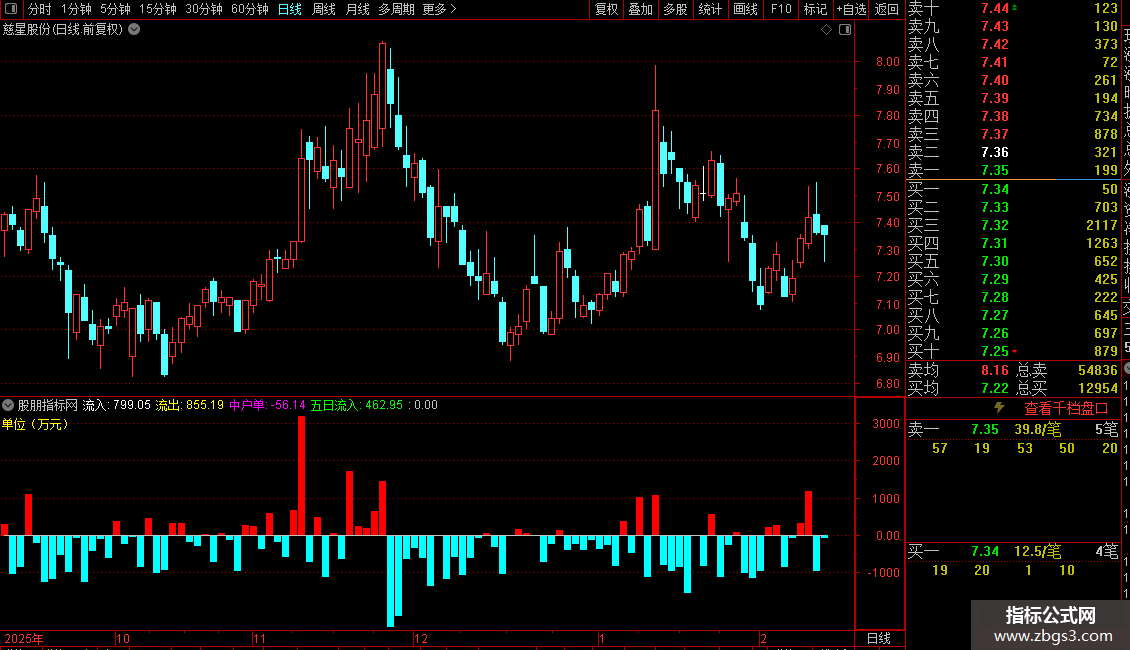Select the 1分钟 period tab
Image resolution: width=1130 pixels, height=650 pixels.
tap(76, 9)
